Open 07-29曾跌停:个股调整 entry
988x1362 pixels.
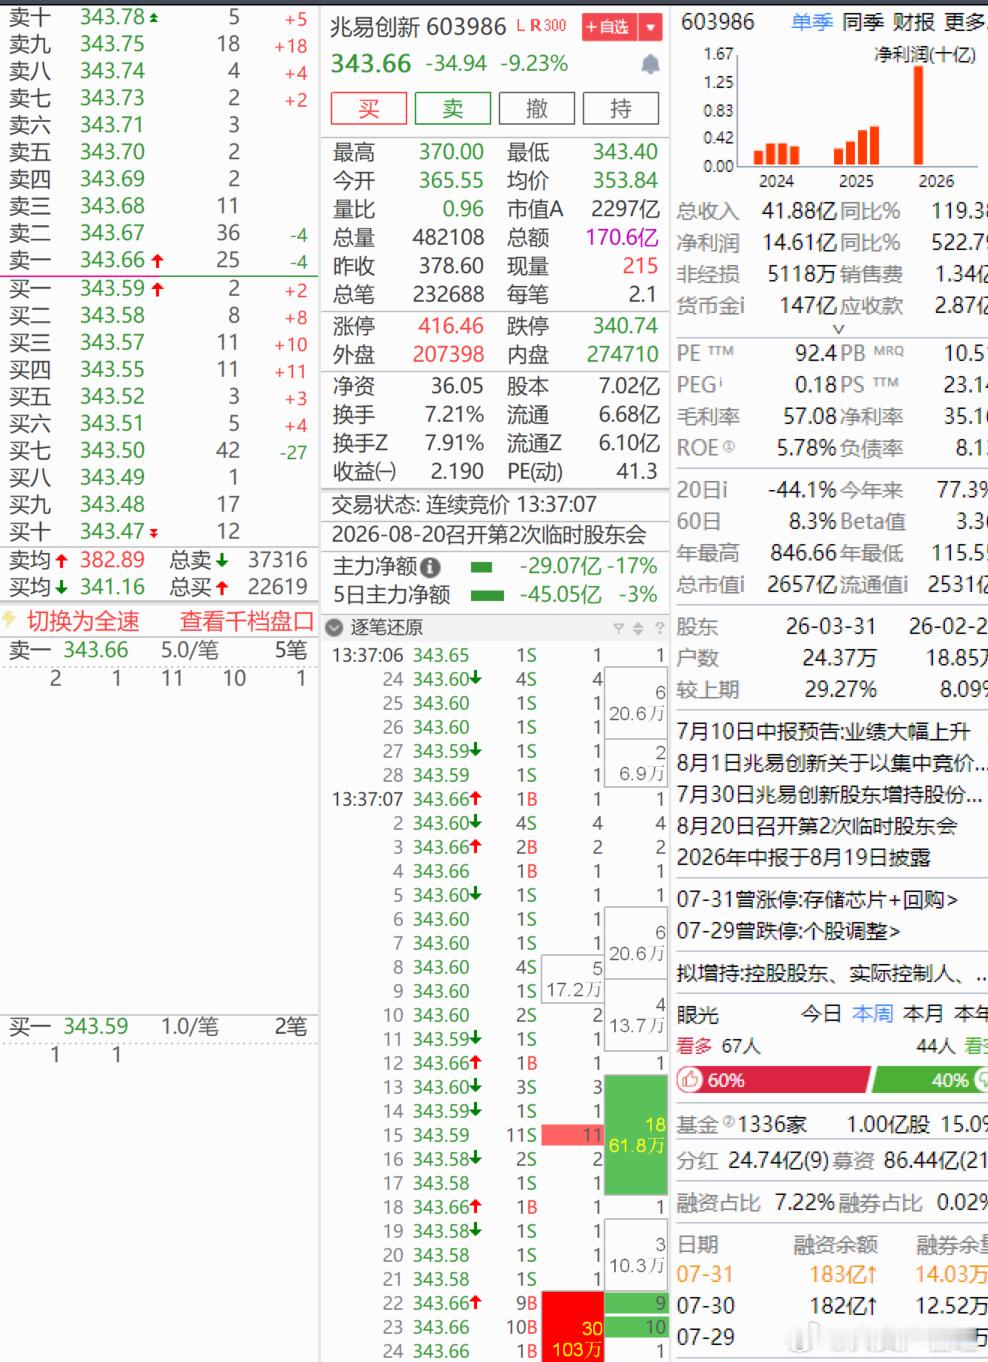(788, 931)
